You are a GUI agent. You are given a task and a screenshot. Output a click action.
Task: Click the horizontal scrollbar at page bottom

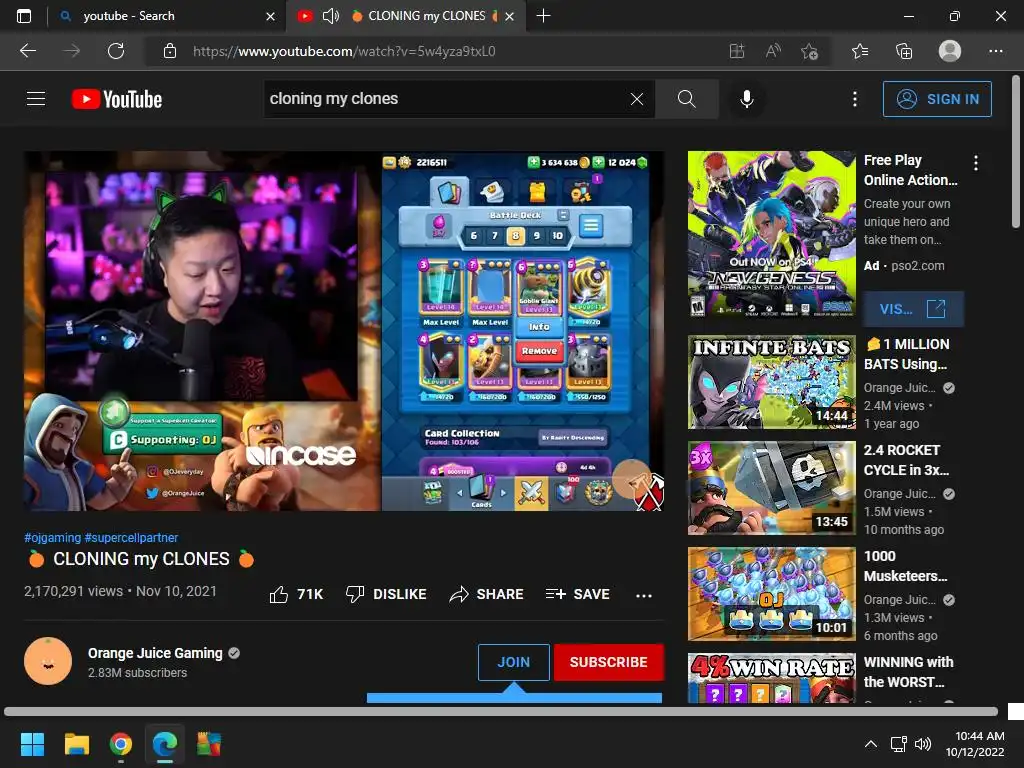point(501,711)
